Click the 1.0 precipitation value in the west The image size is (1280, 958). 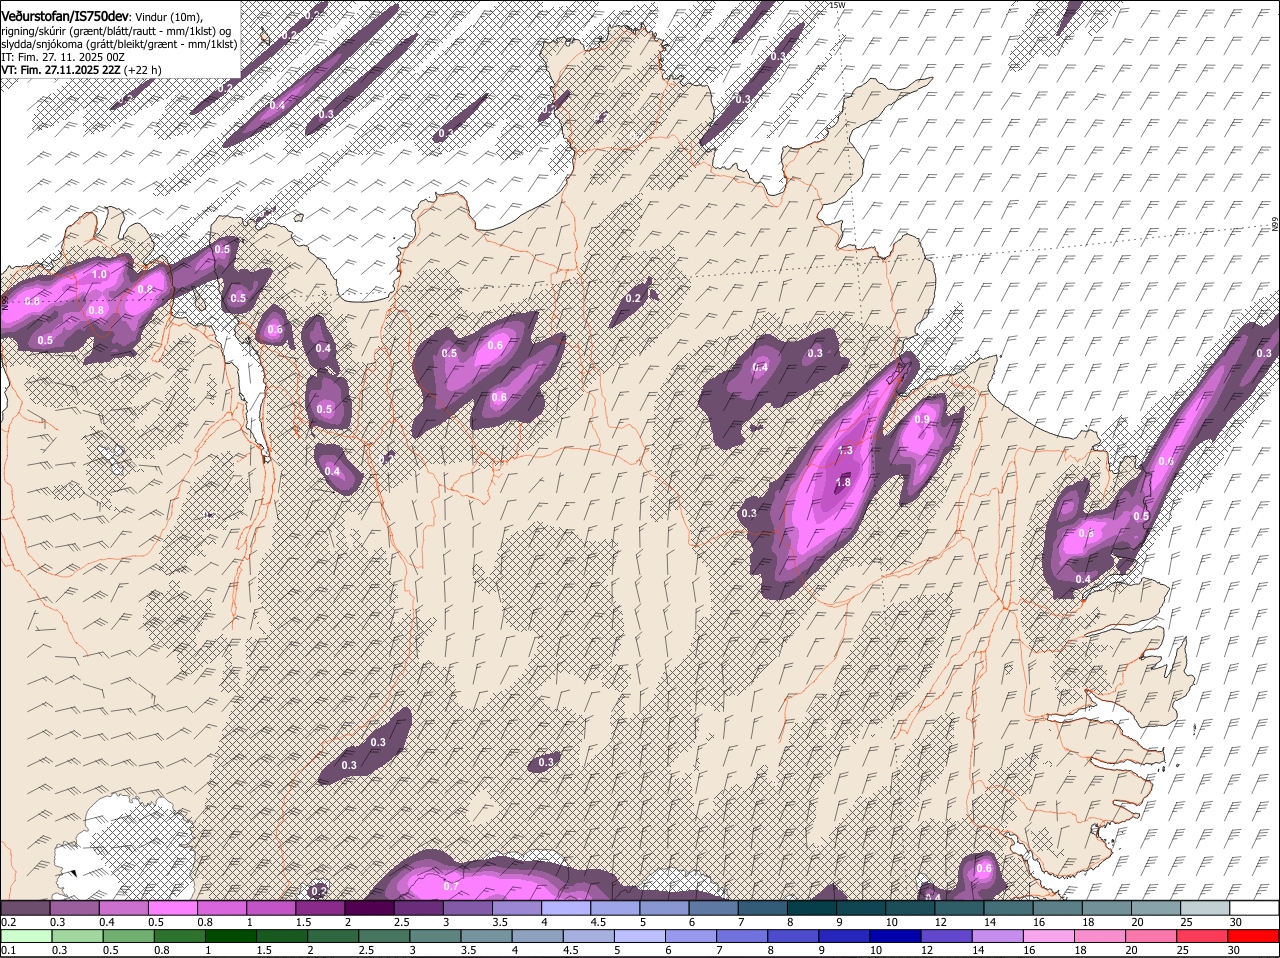coord(99,274)
